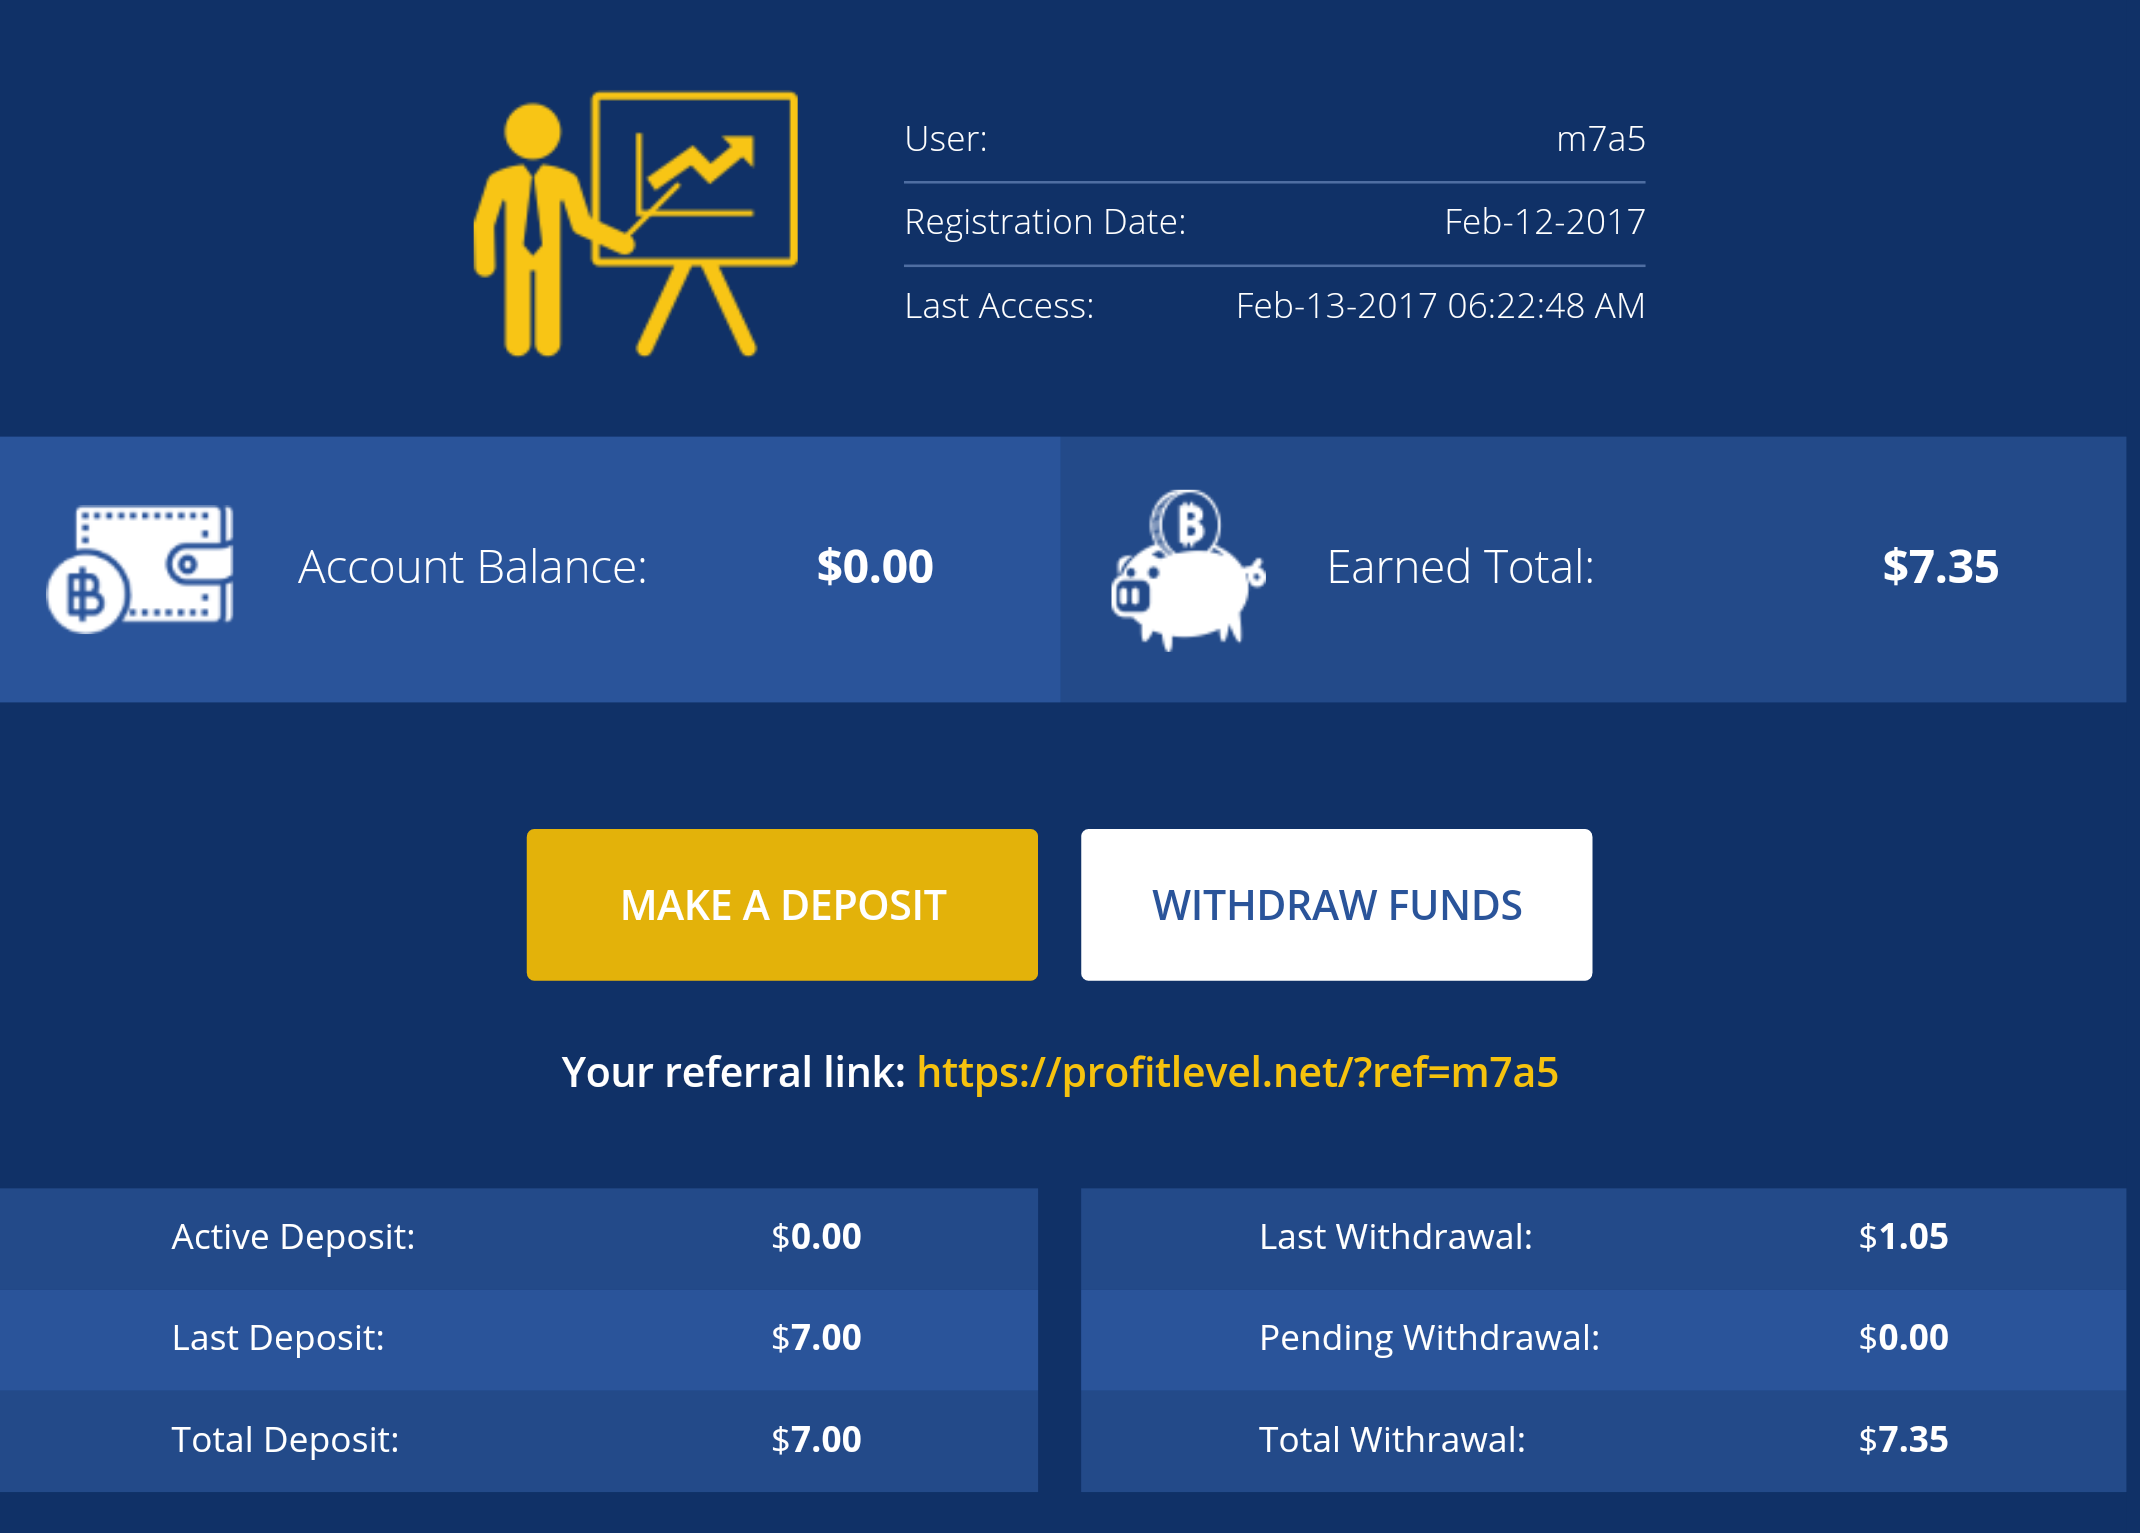Select the Pending Withdrawal row
Viewport: 2140px width, 1533px height.
(1602, 1338)
